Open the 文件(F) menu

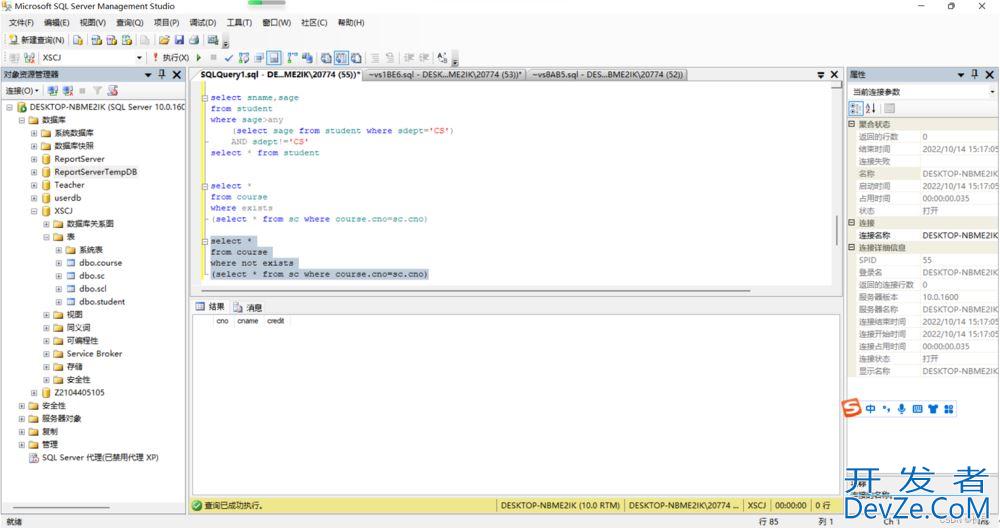click(x=21, y=23)
